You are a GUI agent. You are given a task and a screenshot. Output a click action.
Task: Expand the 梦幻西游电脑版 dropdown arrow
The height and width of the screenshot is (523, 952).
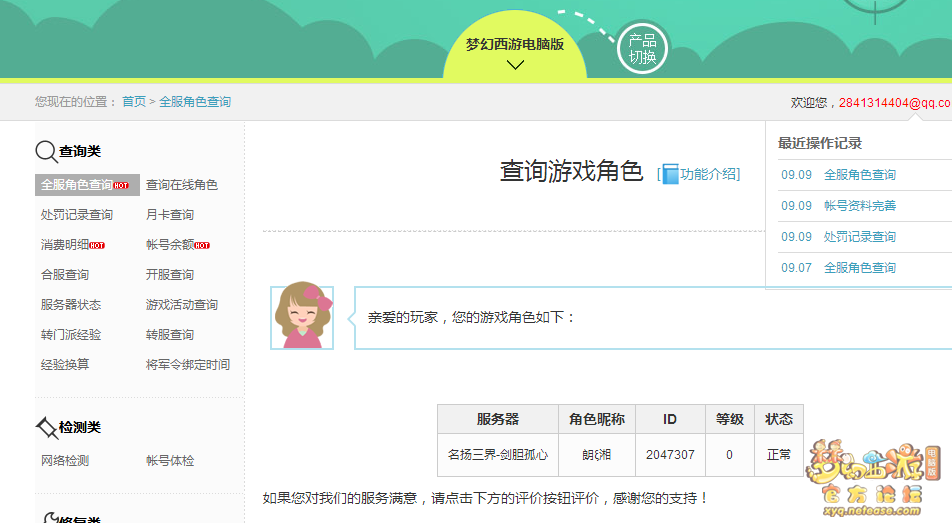(x=515, y=65)
